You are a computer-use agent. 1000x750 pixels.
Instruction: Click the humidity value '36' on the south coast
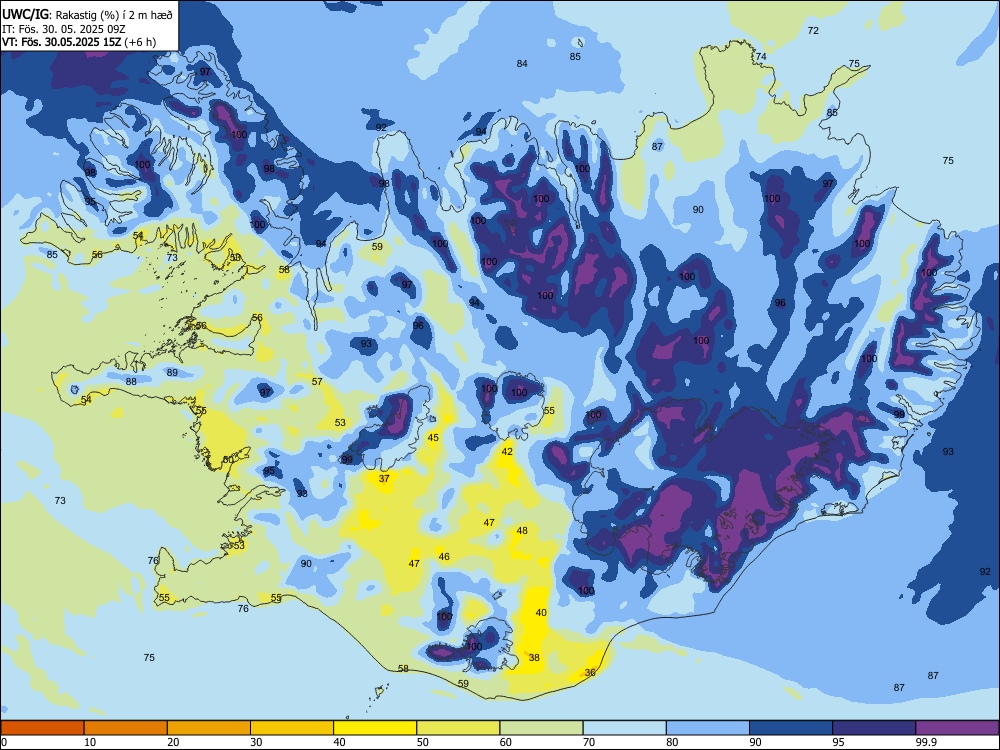tap(590, 673)
